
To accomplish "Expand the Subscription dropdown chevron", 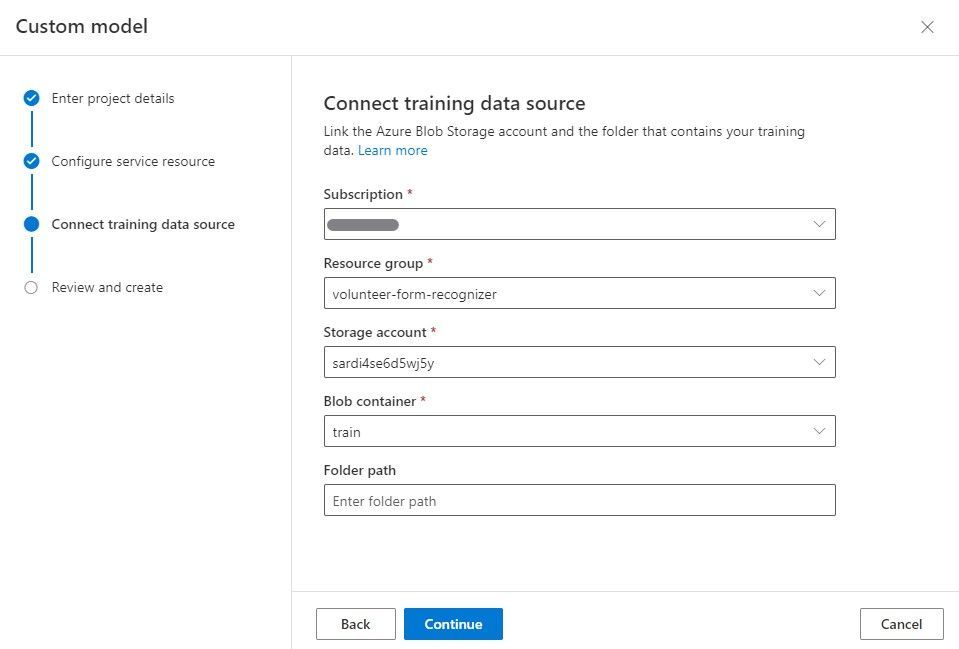I will (x=819, y=224).
